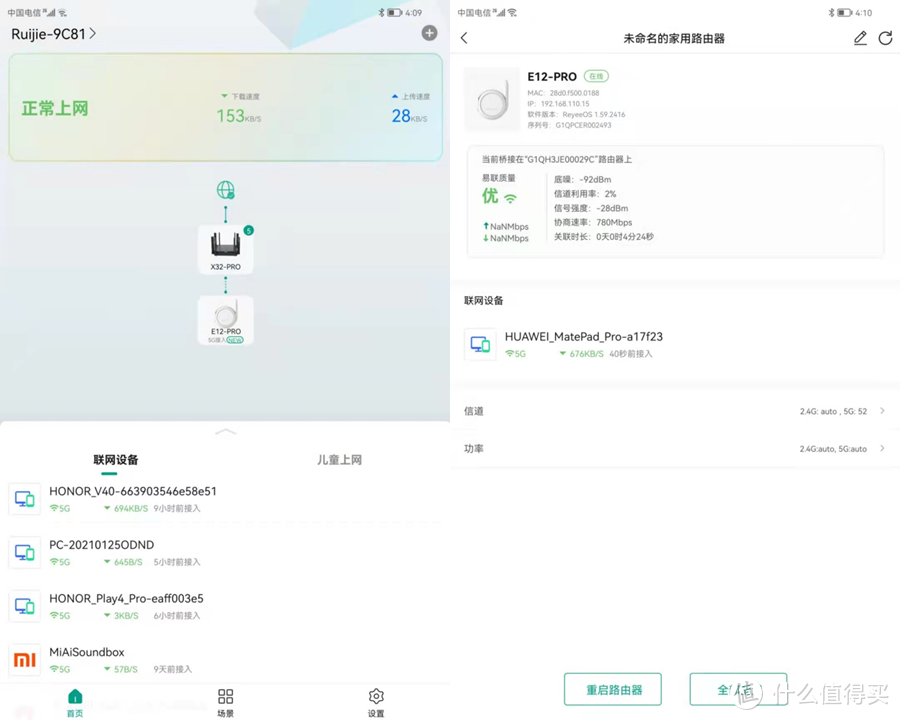Open the 信道 channel settings chevron
This screenshot has width=900, height=720.
point(881,411)
